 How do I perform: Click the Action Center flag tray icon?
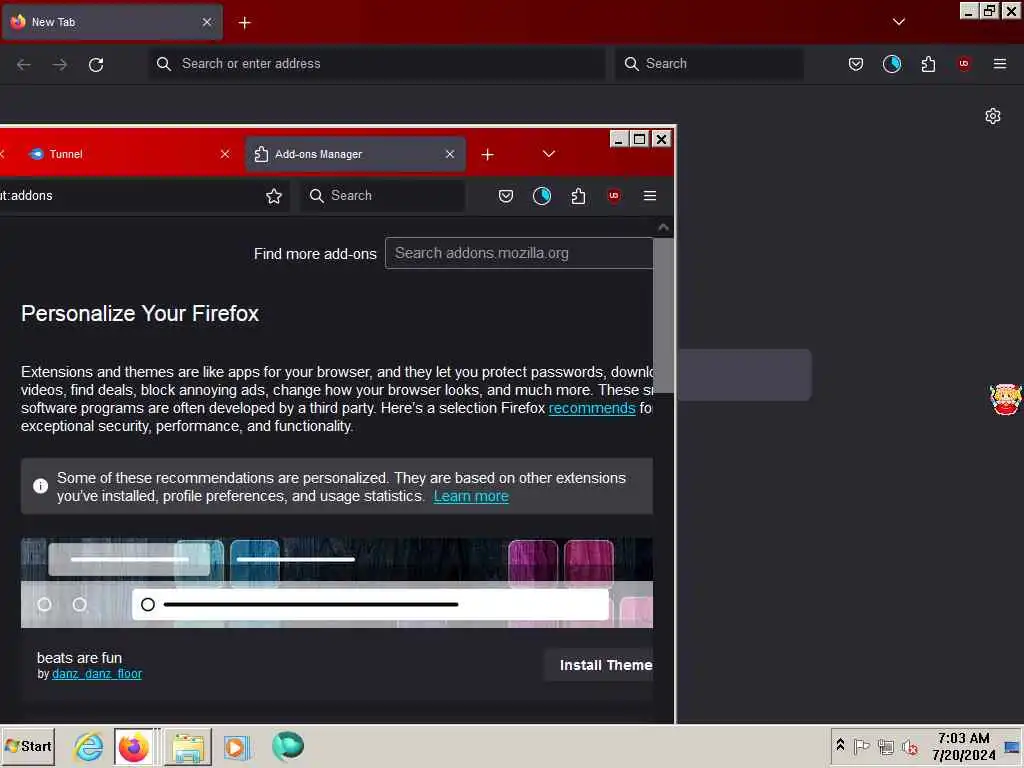pyautogui.click(x=861, y=746)
